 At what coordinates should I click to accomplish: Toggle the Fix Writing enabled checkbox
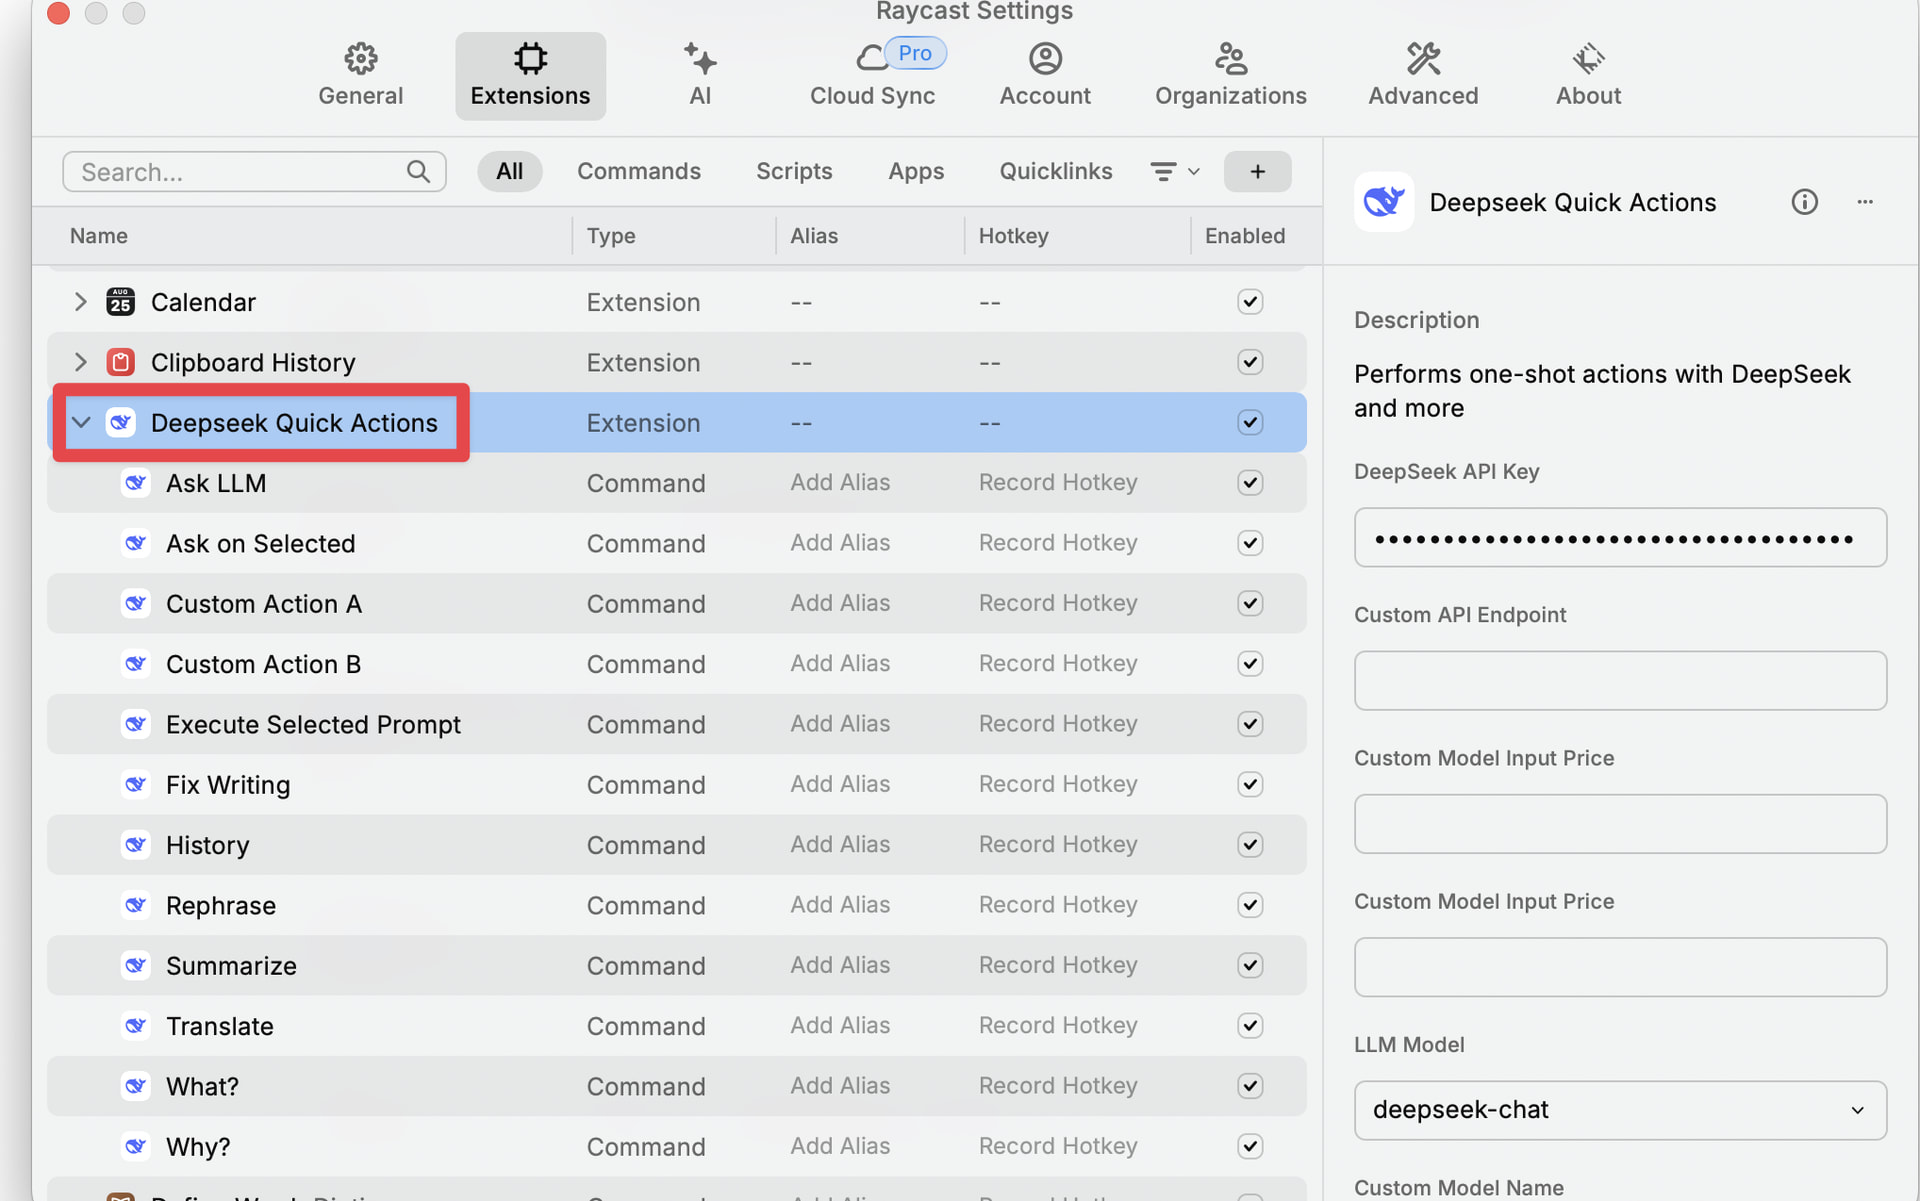point(1250,784)
